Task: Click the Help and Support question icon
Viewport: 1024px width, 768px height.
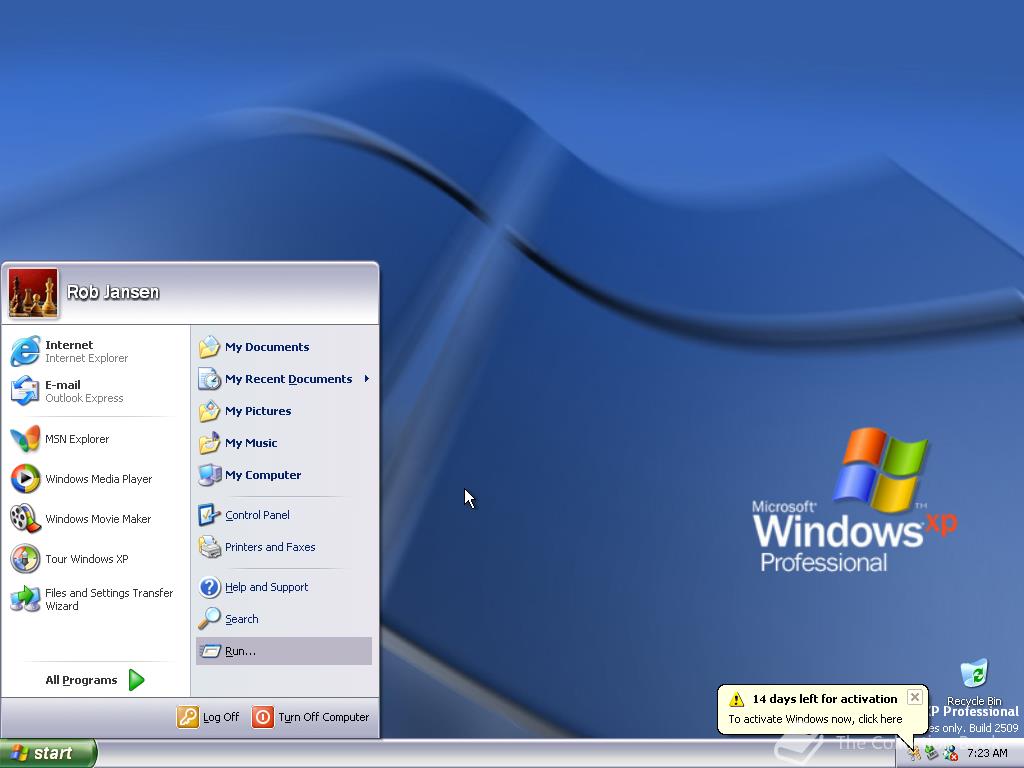Action: pos(210,587)
